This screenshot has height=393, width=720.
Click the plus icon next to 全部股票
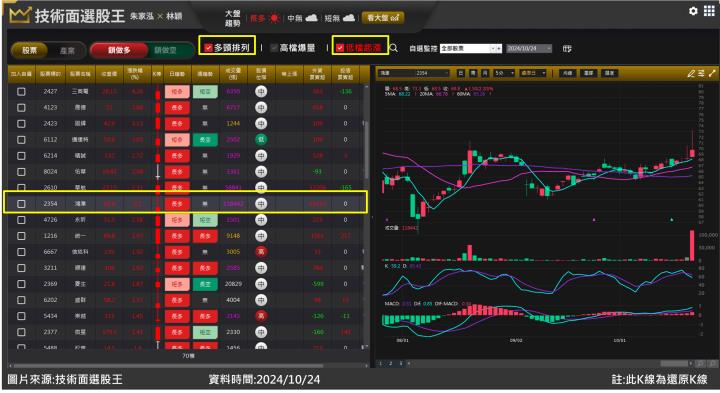click(499, 48)
